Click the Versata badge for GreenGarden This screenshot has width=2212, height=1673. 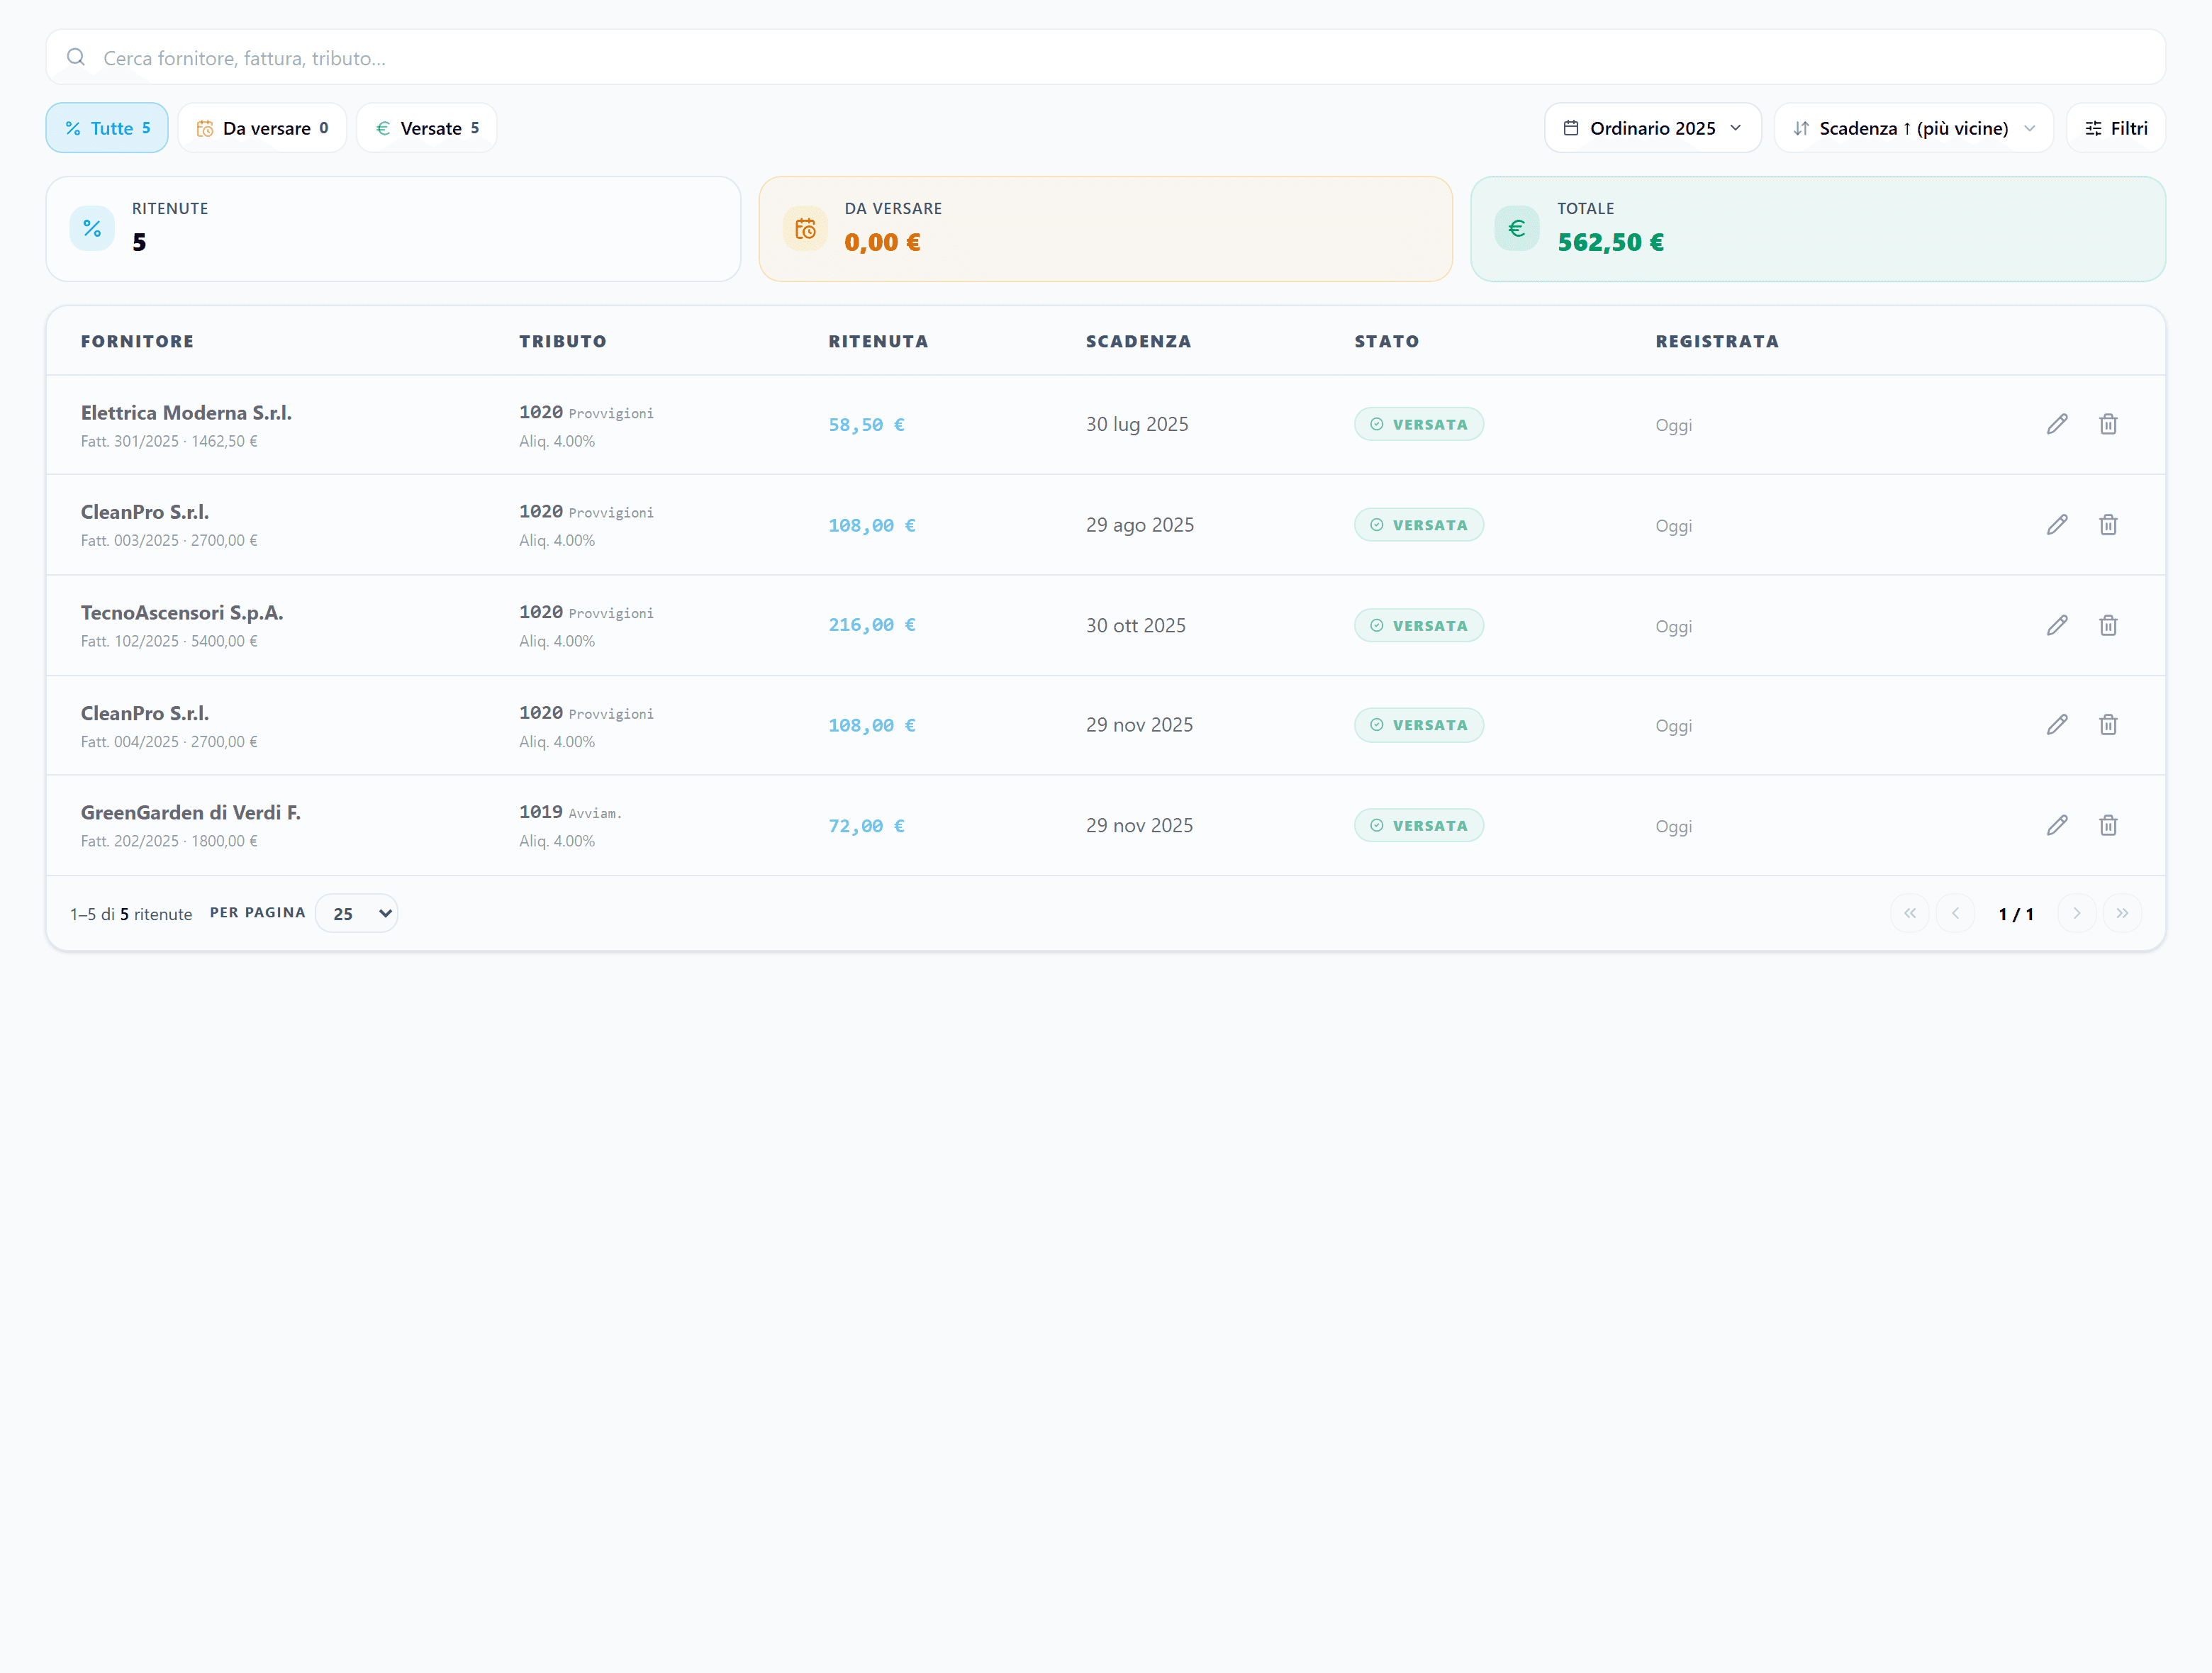tap(1419, 825)
